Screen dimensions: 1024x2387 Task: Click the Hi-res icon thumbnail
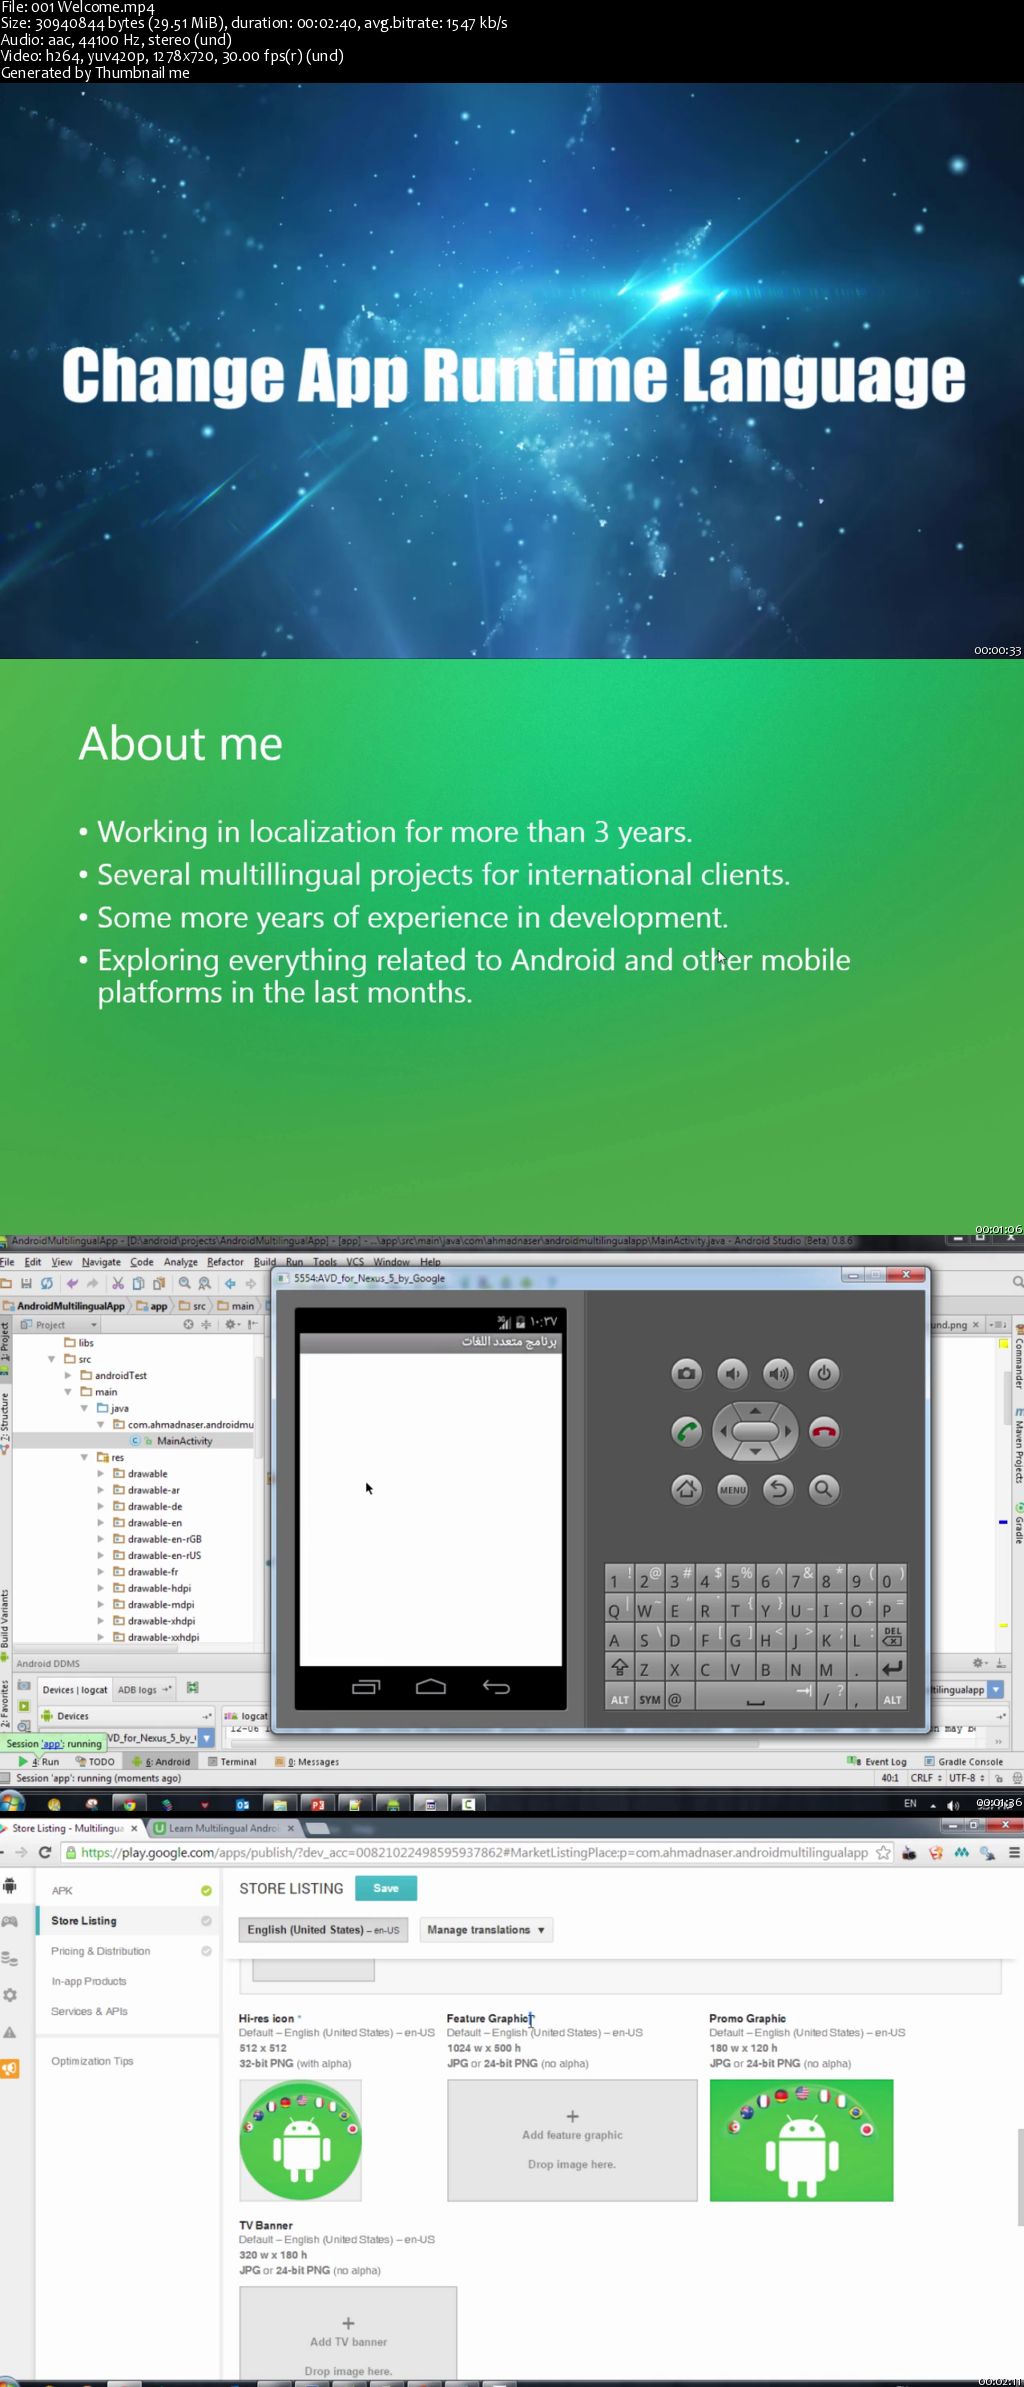pyautogui.click(x=300, y=2140)
